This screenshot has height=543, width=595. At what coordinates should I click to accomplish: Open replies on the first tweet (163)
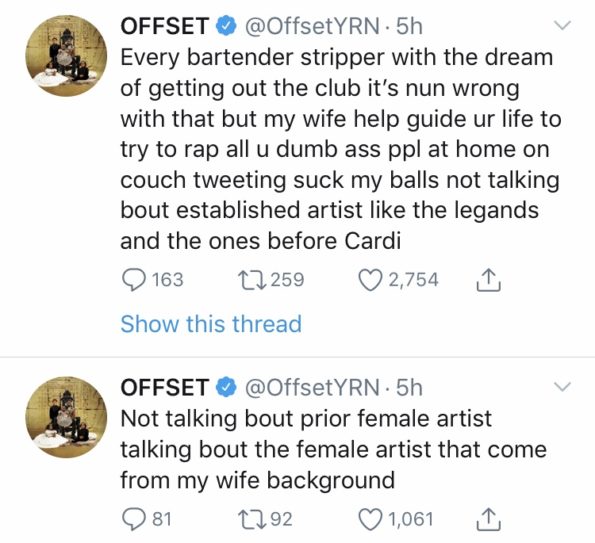click(x=153, y=280)
